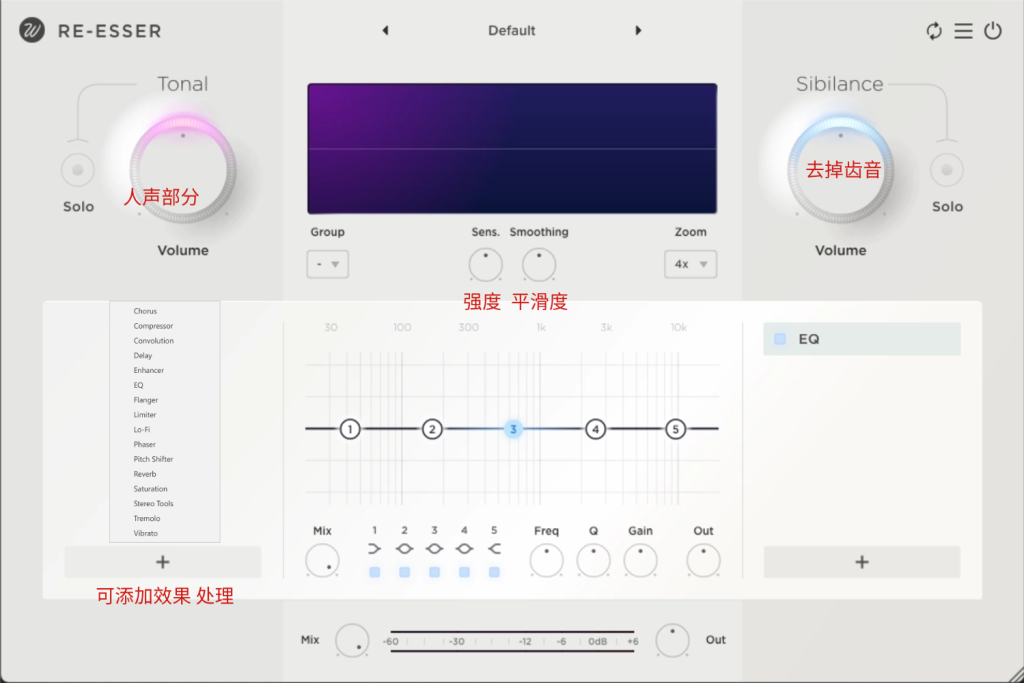Choose Compressor from the effects list

[x=153, y=326]
